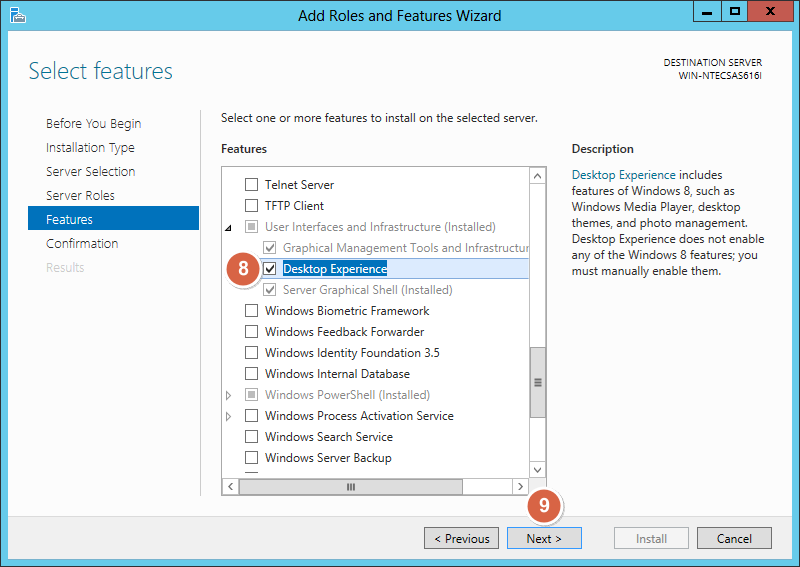Image resolution: width=800 pixels, height=567 pixels.
Task: Collapse User Interfaces and Infrastructure node
Action: point(228,228)
